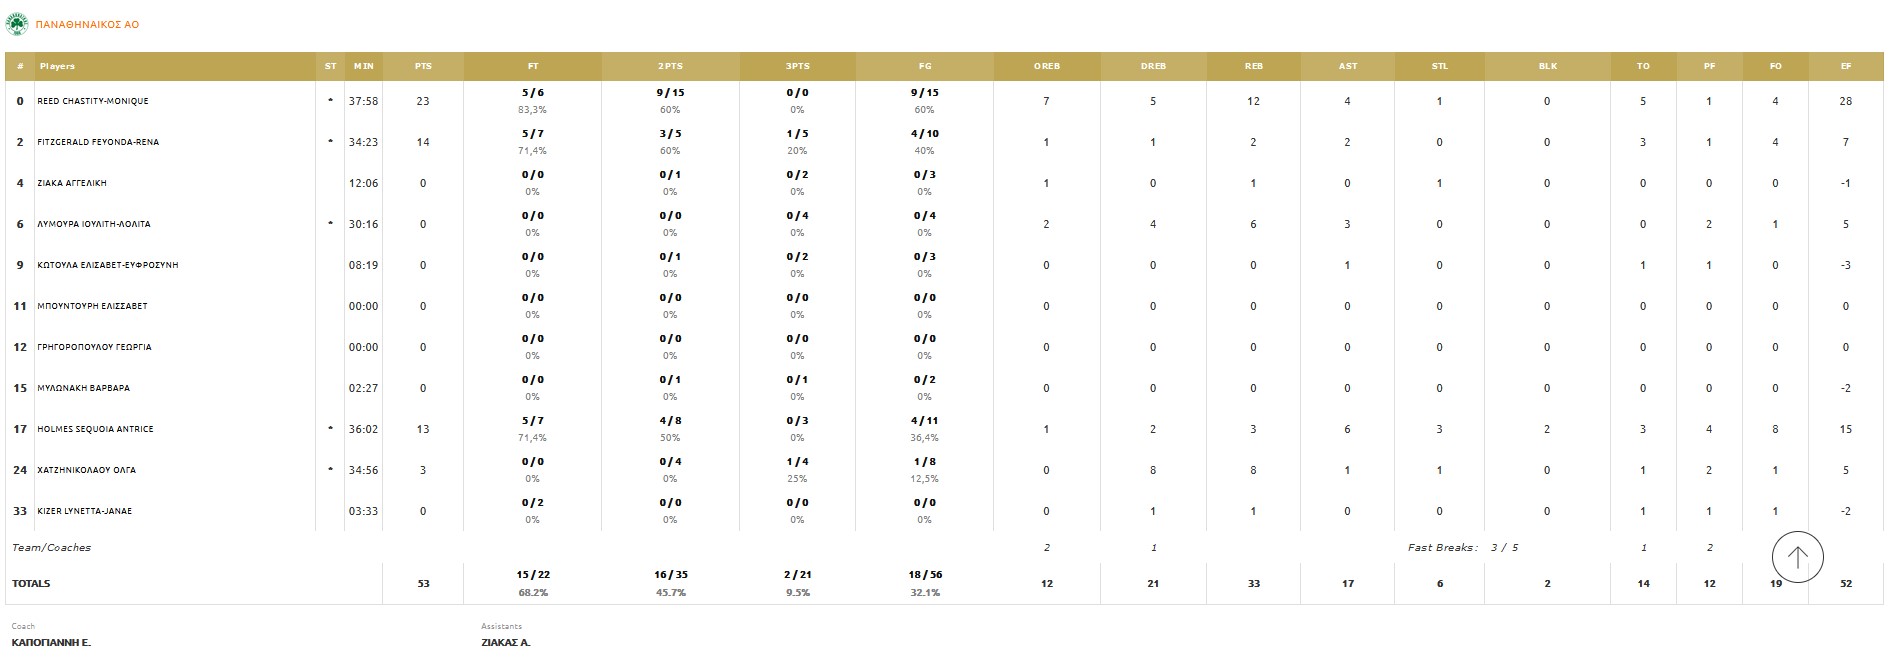1889x659 pixels.
Task: Click the EF efficiency column header
Action: point(1845,66)
